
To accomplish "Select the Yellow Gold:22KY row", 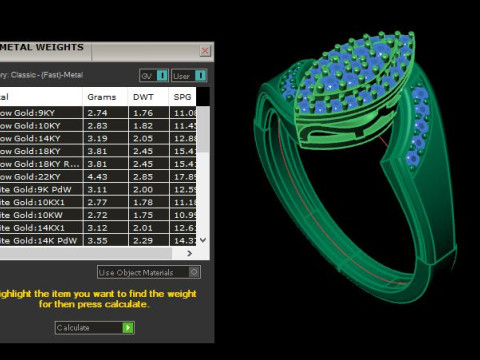I will (x=98, y=177).
